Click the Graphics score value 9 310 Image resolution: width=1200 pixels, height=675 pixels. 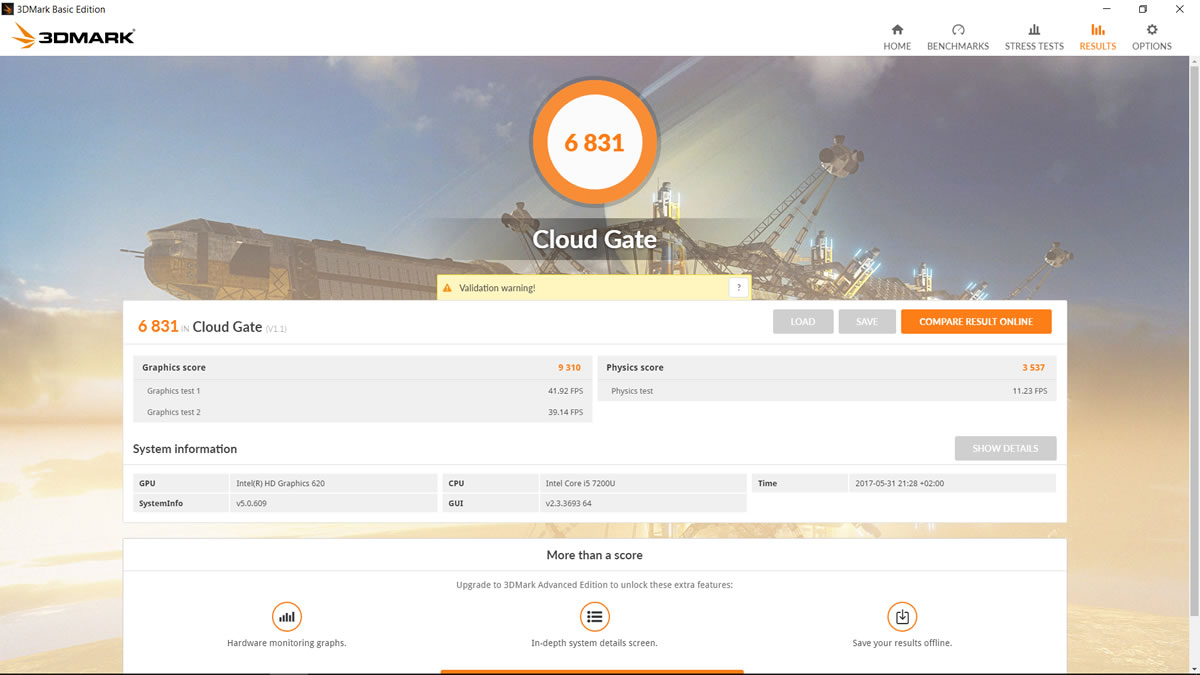(569, 368)
